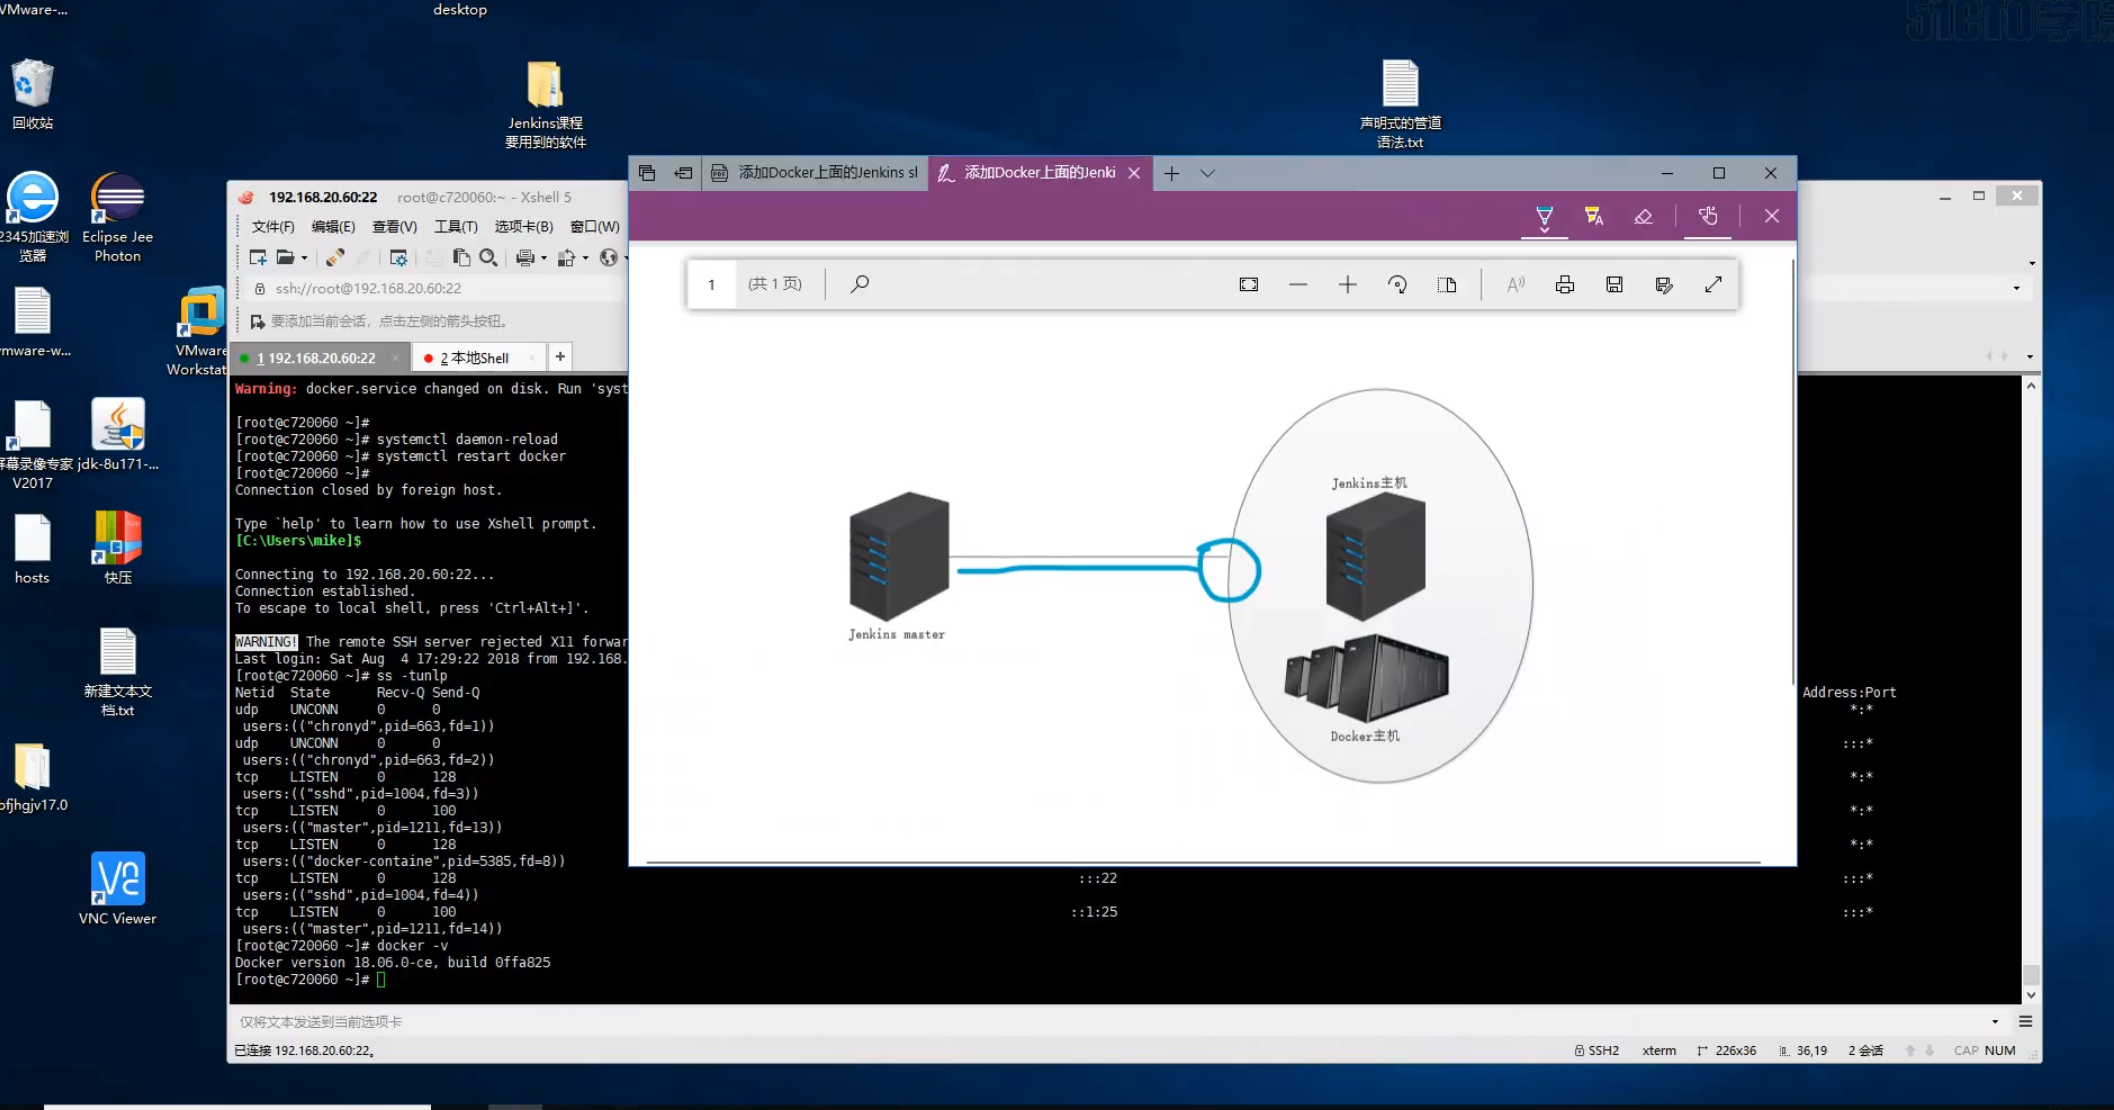Click the add current session arrow icon
The height and width of the screenshot is (1110, 2114).
(257, 321)
